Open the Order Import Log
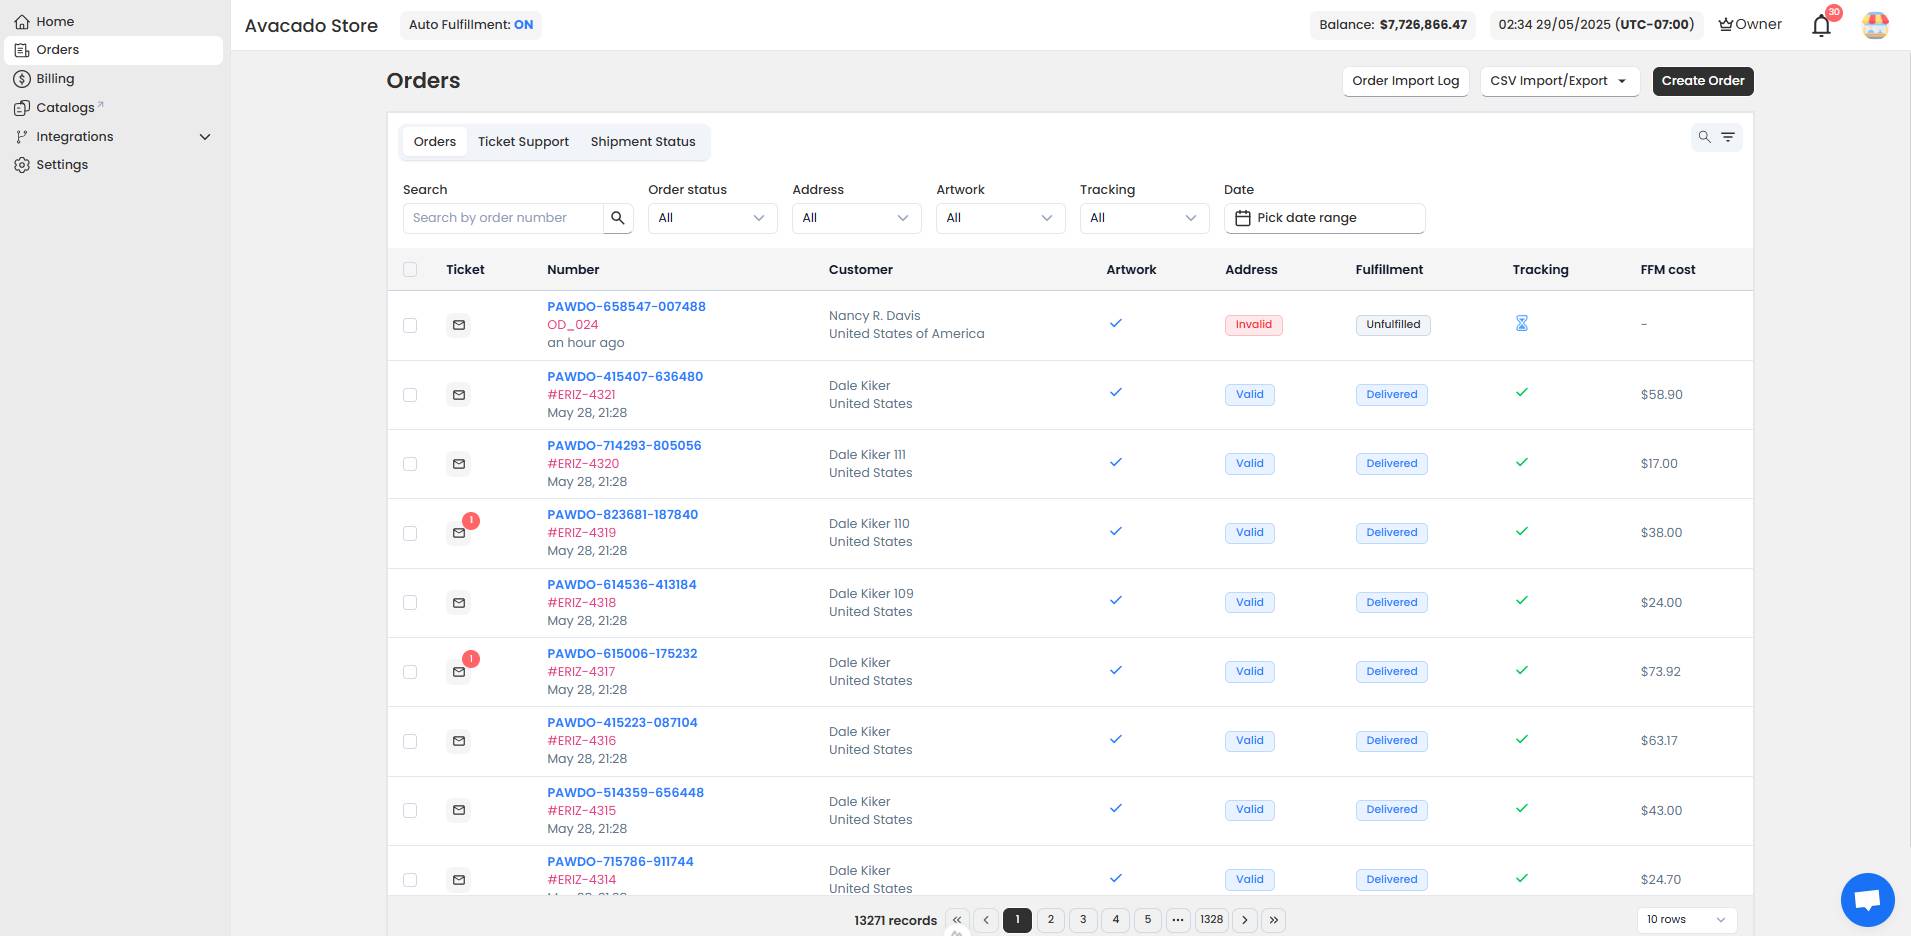 (1405, 81)
